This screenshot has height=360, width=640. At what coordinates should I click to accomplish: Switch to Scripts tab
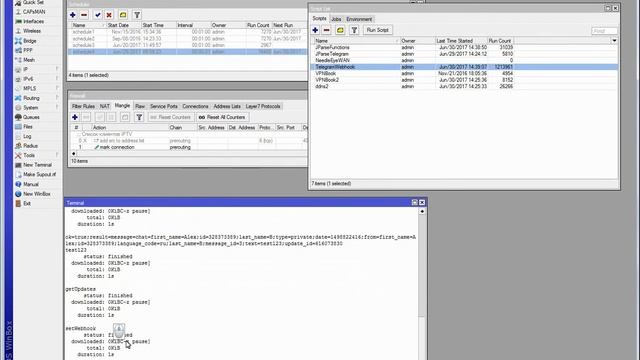320,19
